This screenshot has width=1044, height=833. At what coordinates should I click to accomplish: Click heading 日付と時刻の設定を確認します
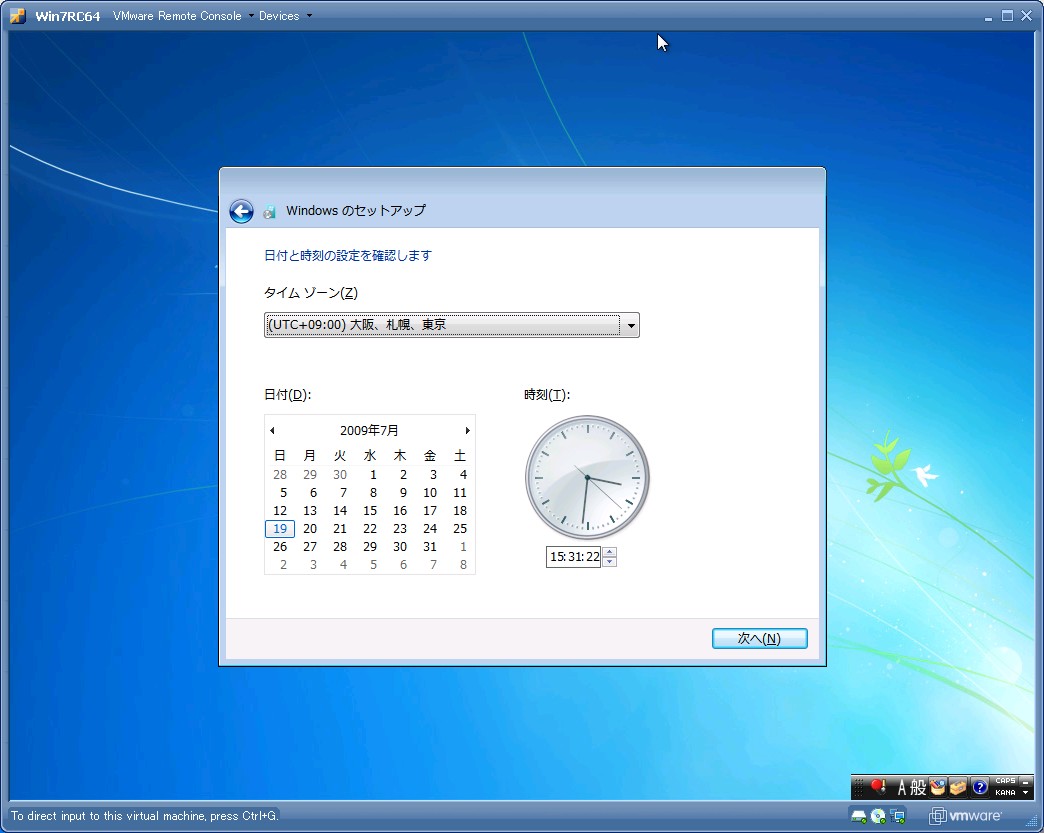pos(348,256)
